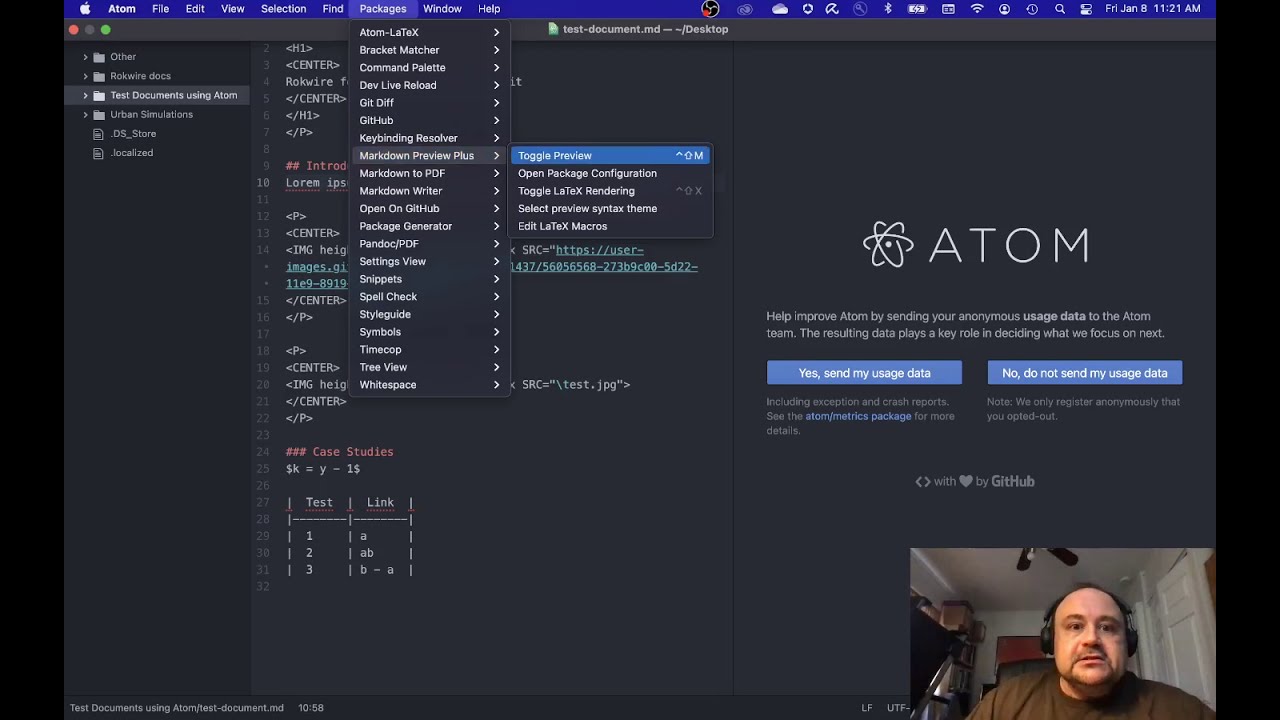The width and height of the screenshot is (1280, 720).
Task: Click the user account menu bar icon
Action: click(1005, 9)
